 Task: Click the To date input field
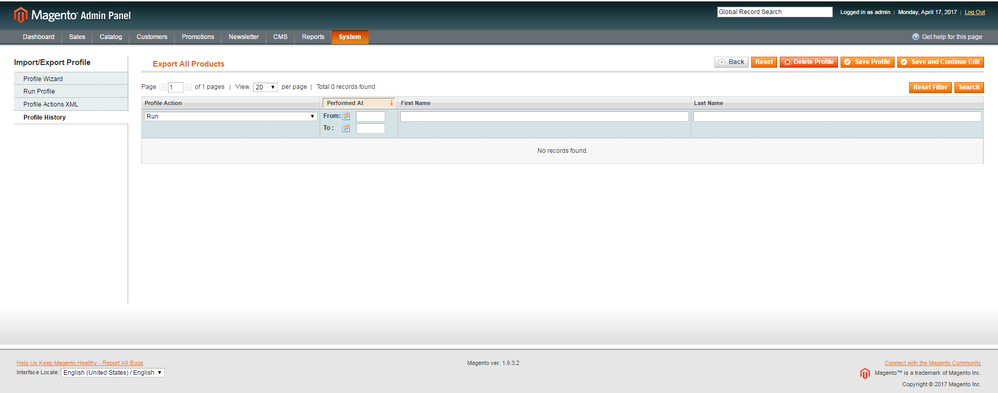370,129
